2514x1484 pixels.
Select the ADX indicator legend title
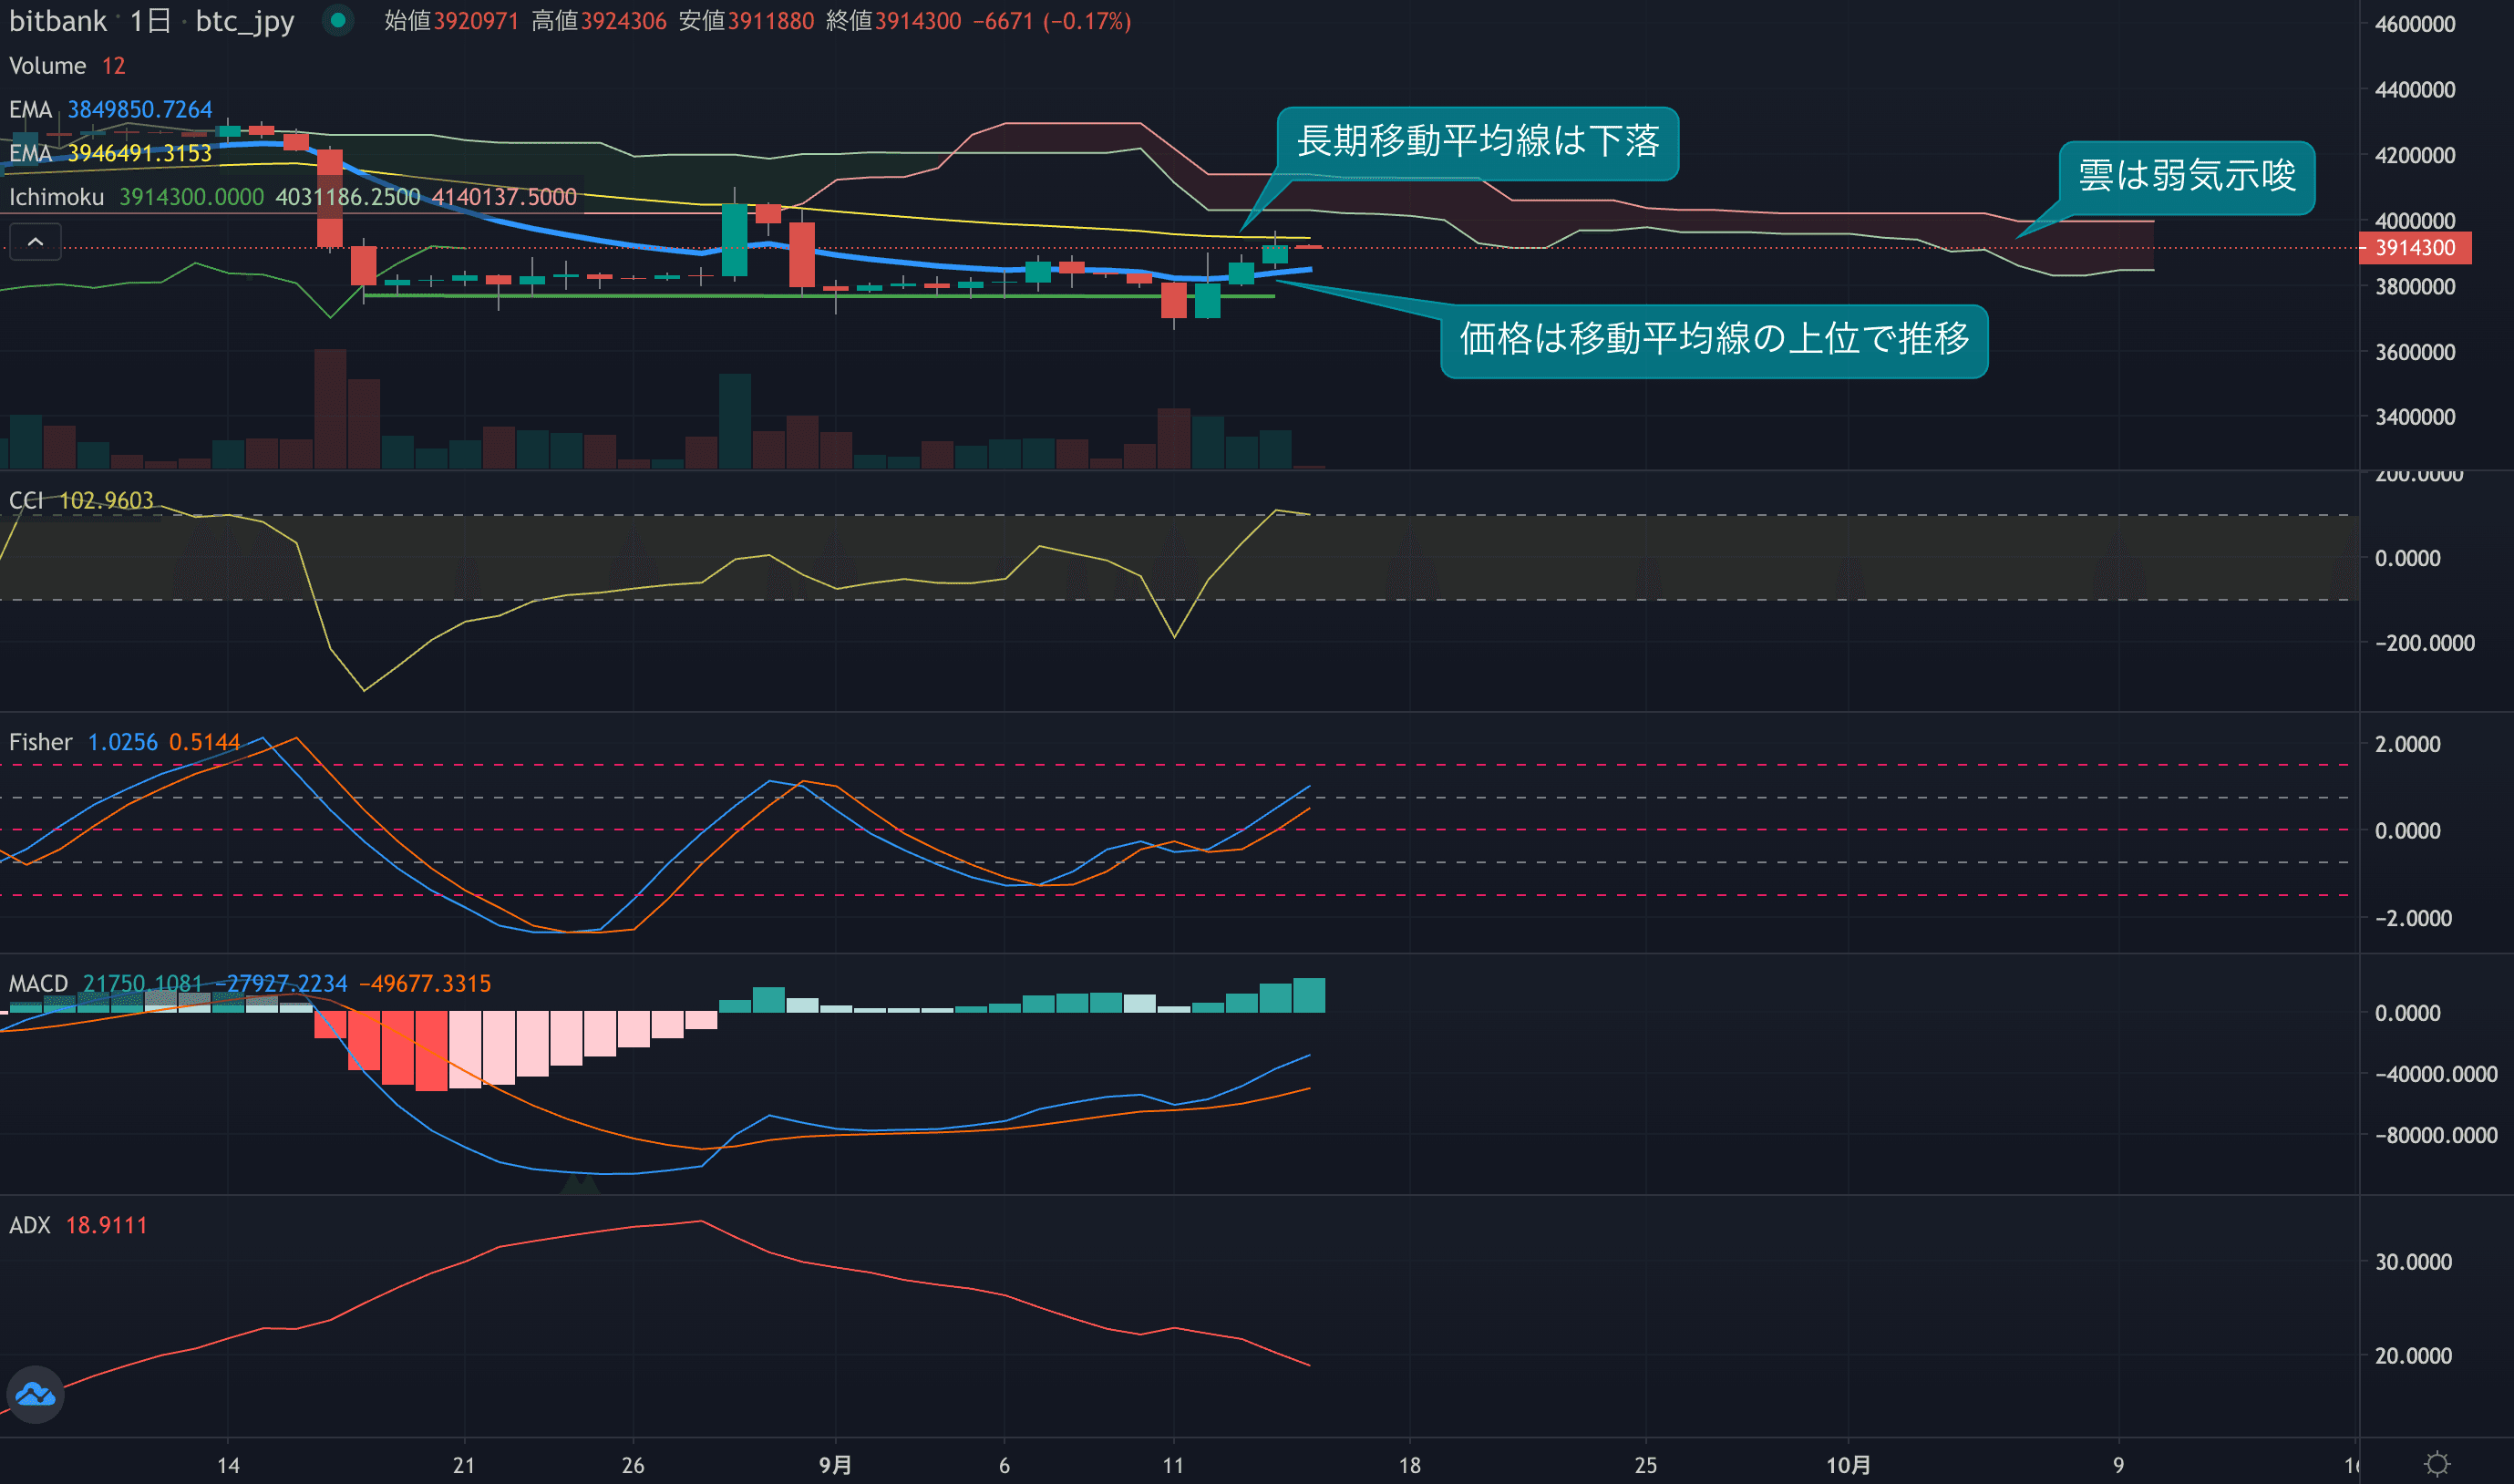[x=30, y=1225]
